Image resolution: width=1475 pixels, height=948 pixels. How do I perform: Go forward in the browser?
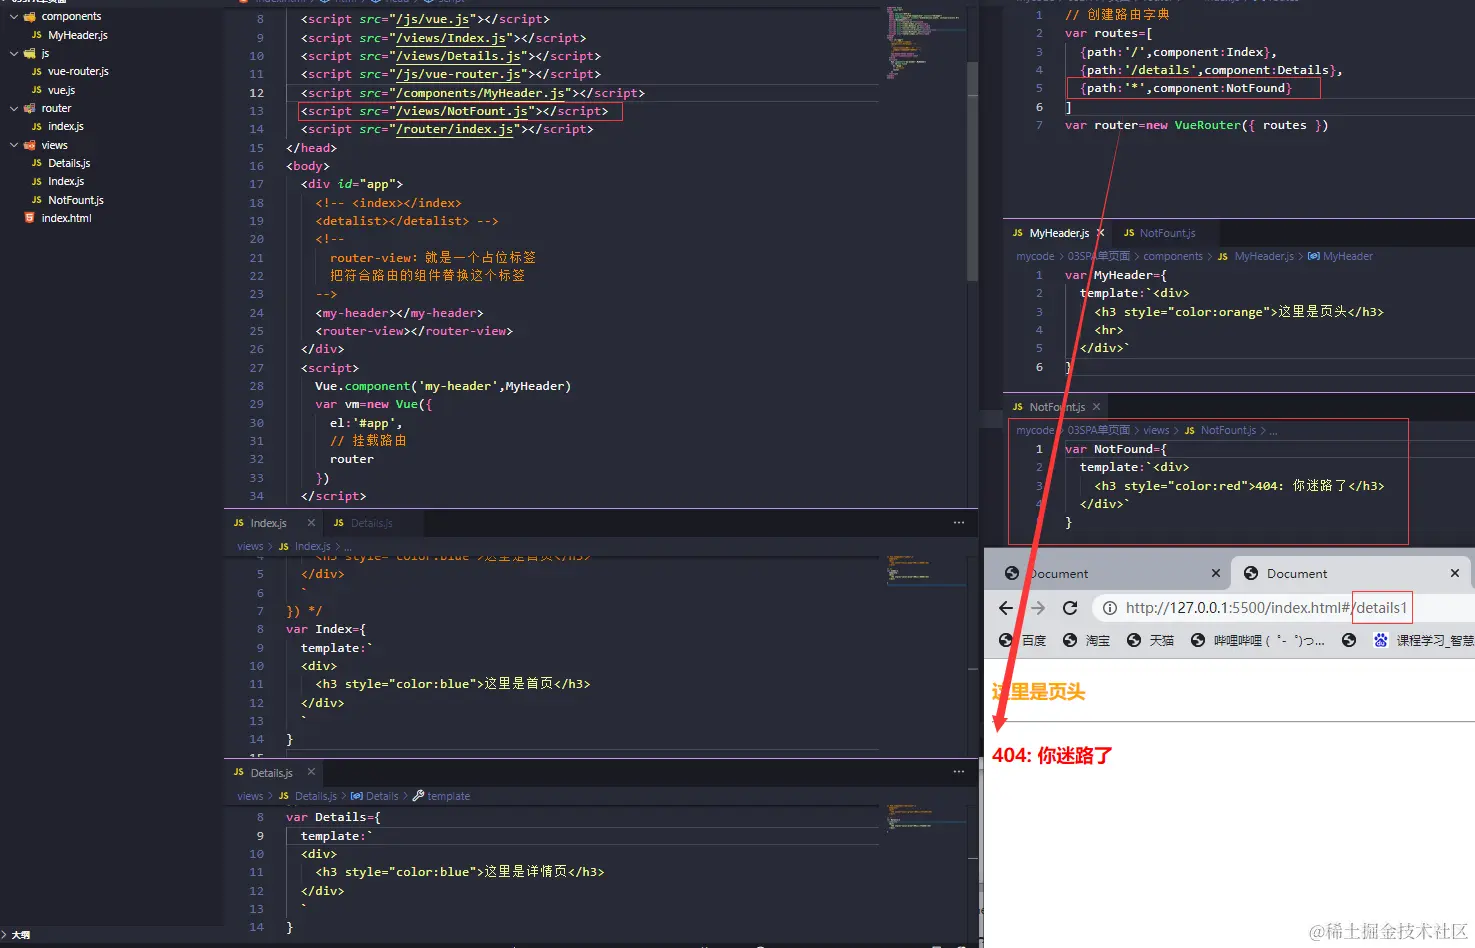tap(1038, 608)
